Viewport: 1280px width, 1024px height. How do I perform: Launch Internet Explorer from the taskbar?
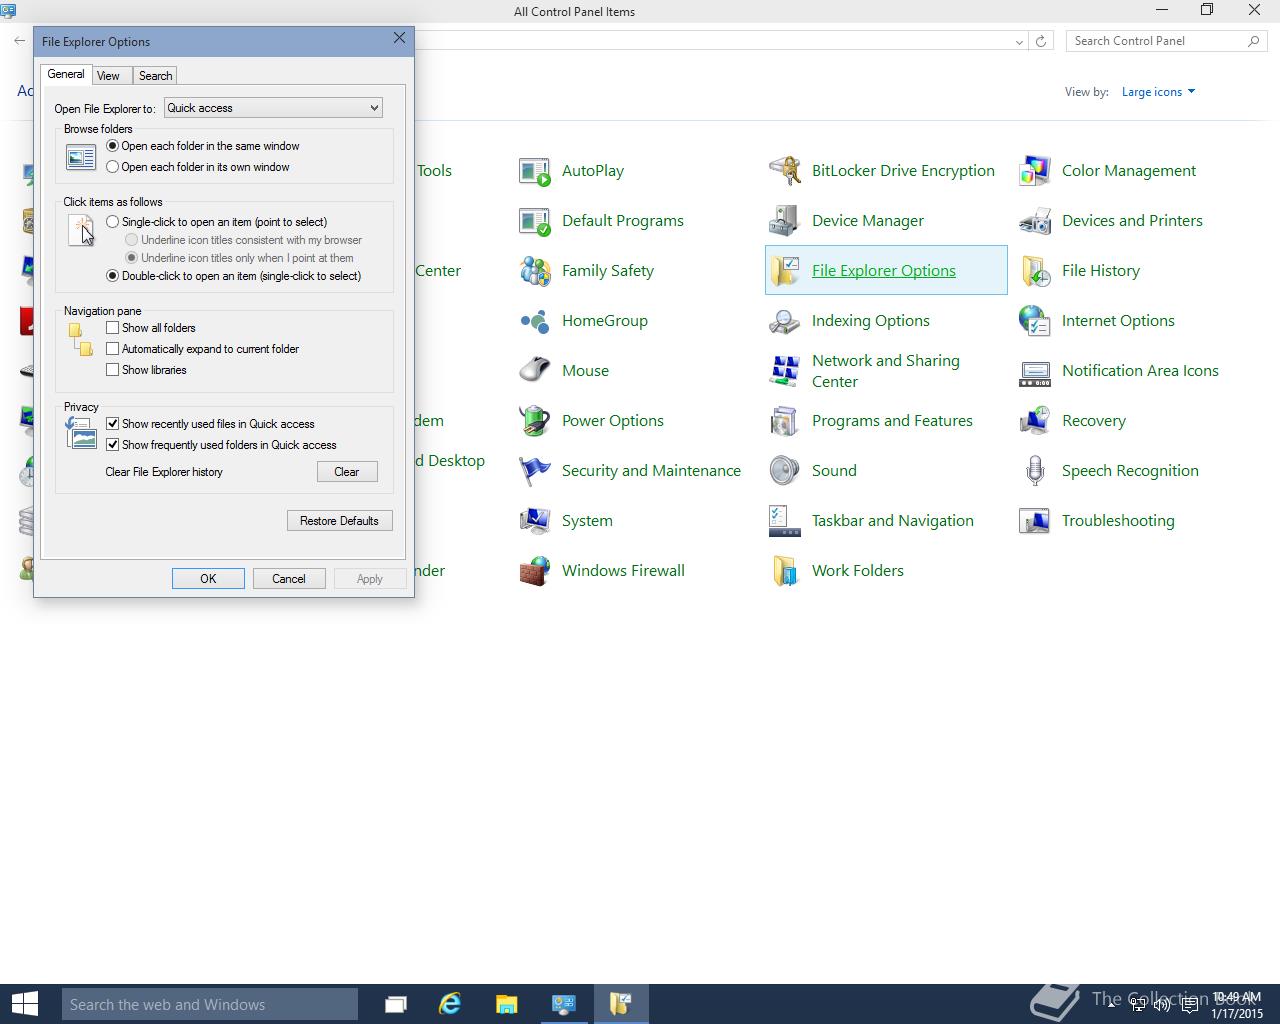click(450, 1004)
